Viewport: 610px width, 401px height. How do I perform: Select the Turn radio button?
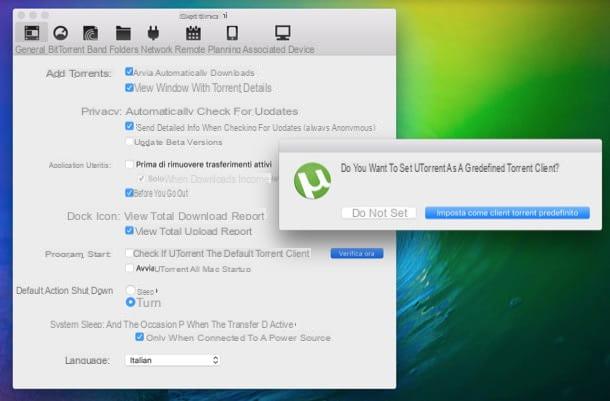[x=130, y=302]
